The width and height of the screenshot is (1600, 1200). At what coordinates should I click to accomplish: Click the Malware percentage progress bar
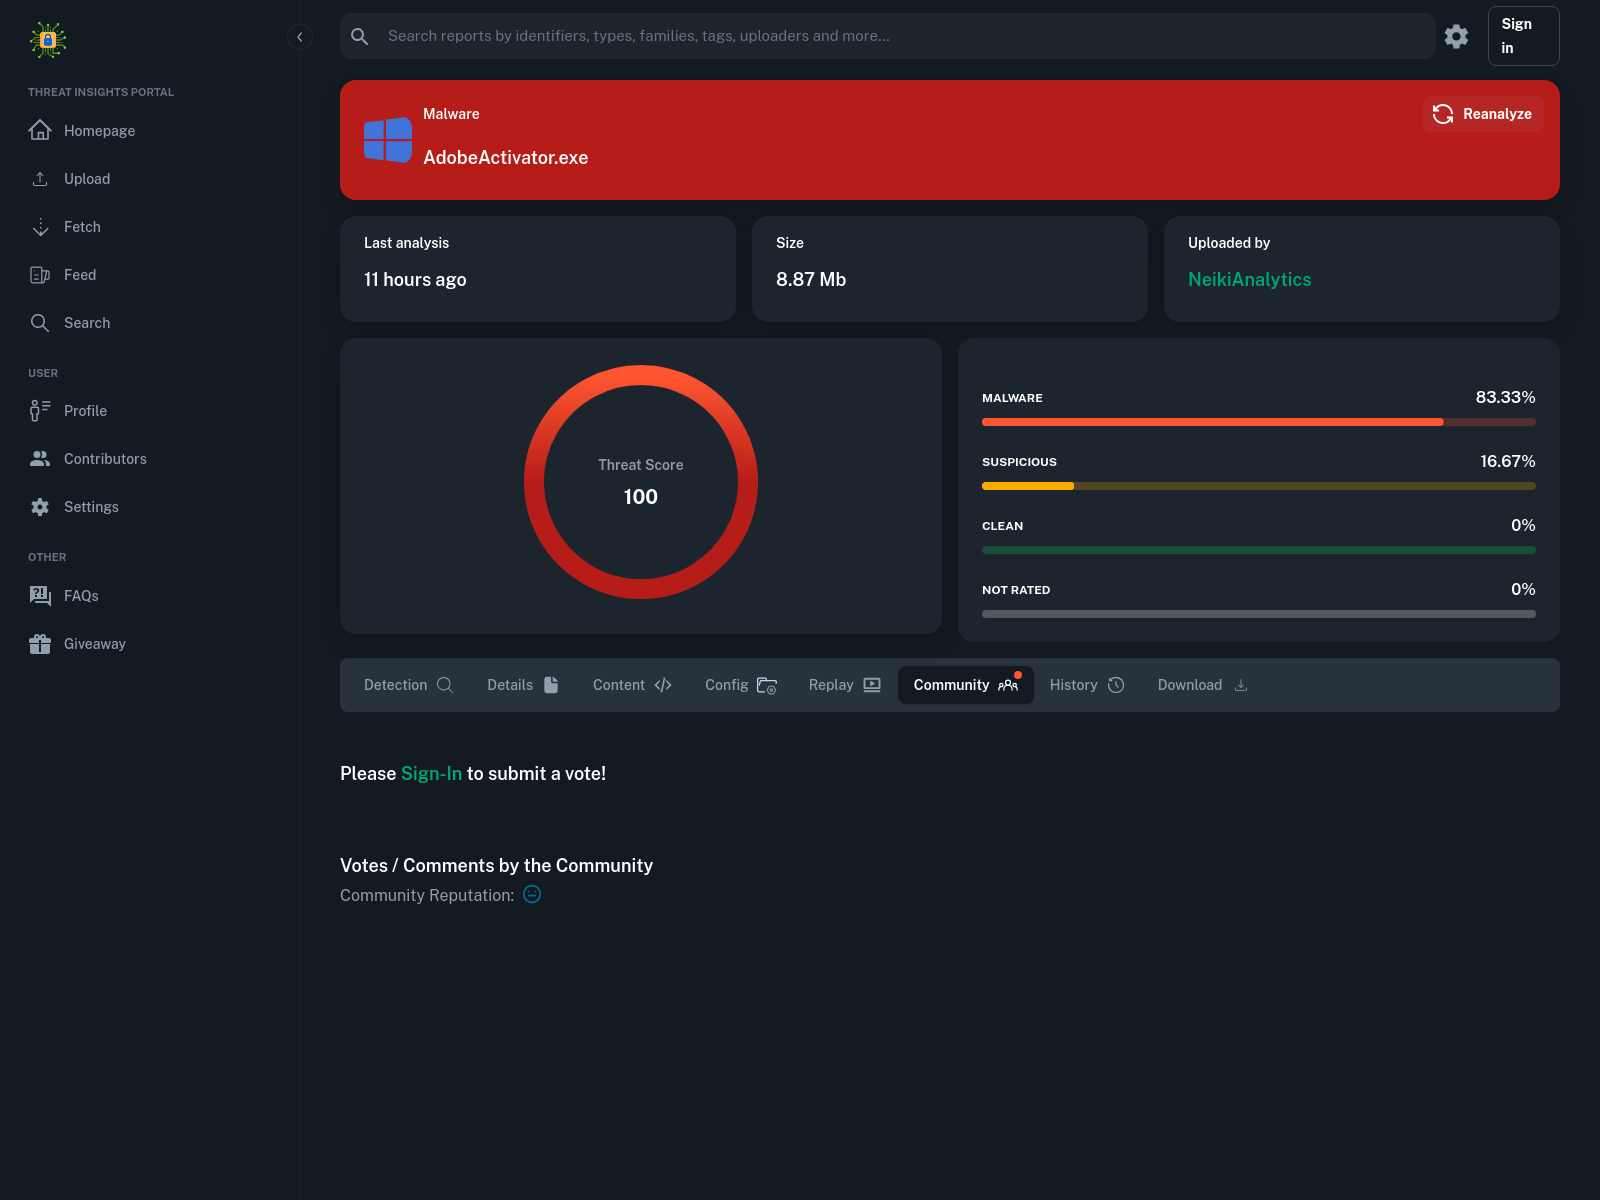(x=1258, y=422)
